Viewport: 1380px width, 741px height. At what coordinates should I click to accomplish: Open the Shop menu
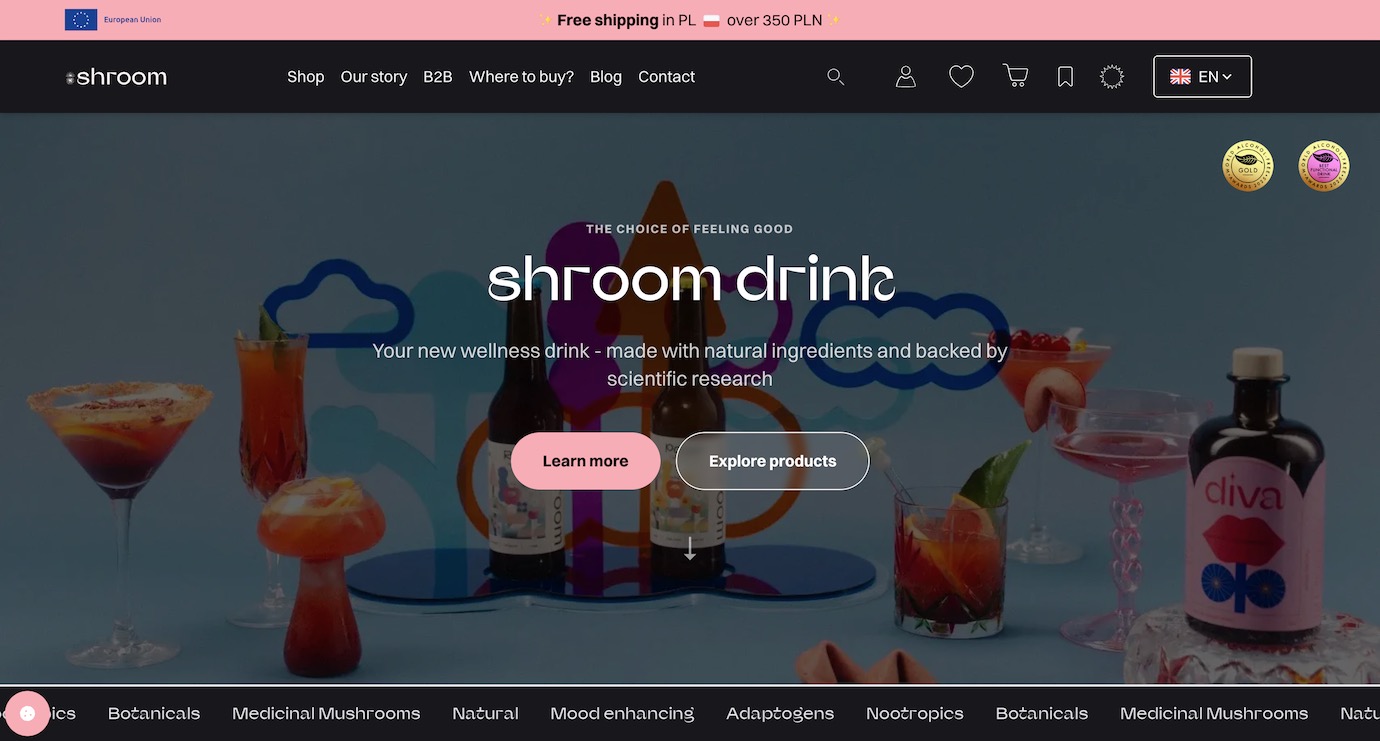(x=305, y=76)
